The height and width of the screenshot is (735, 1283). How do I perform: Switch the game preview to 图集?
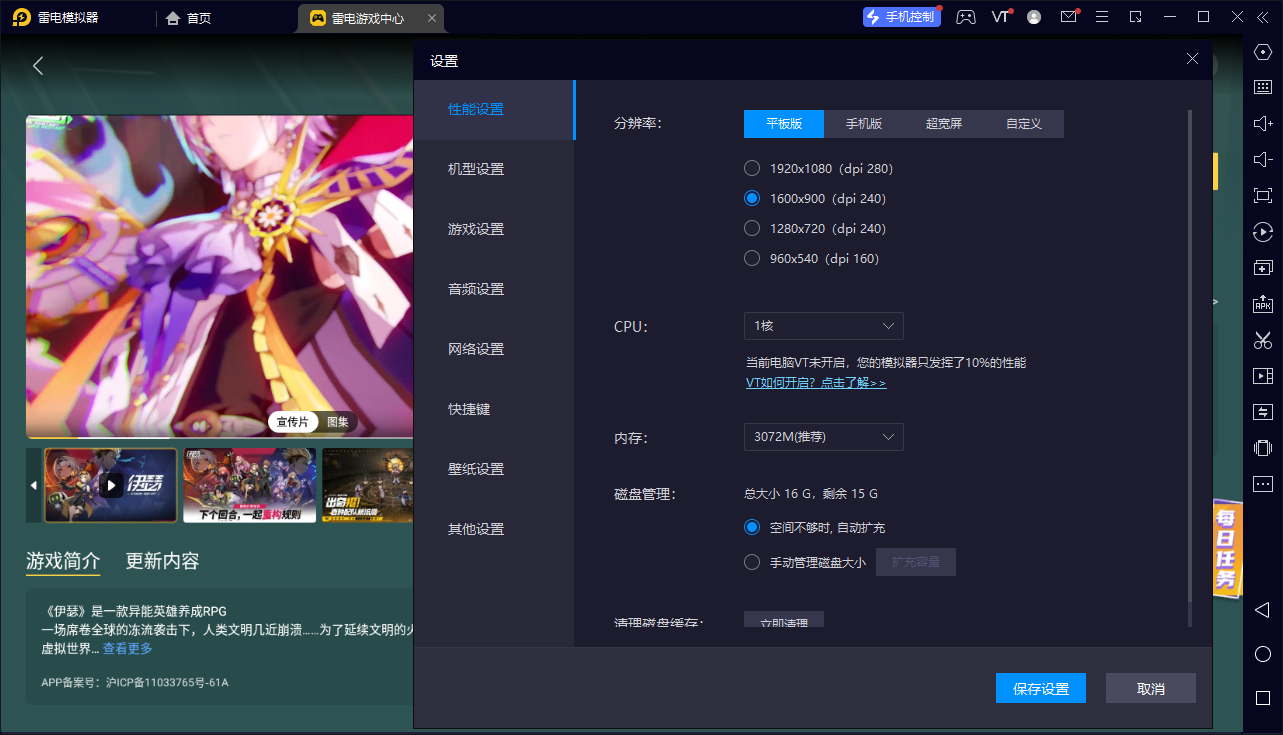coord(338,422)
